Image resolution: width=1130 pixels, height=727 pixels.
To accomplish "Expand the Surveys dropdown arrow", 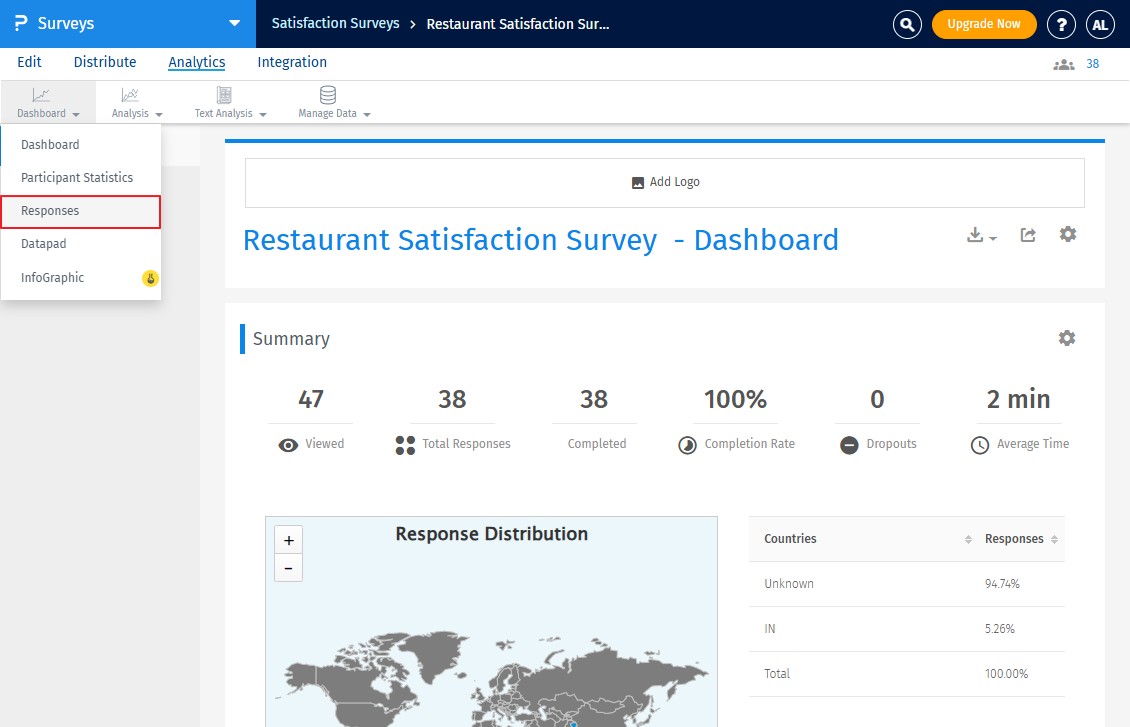I will click(233, 24).
